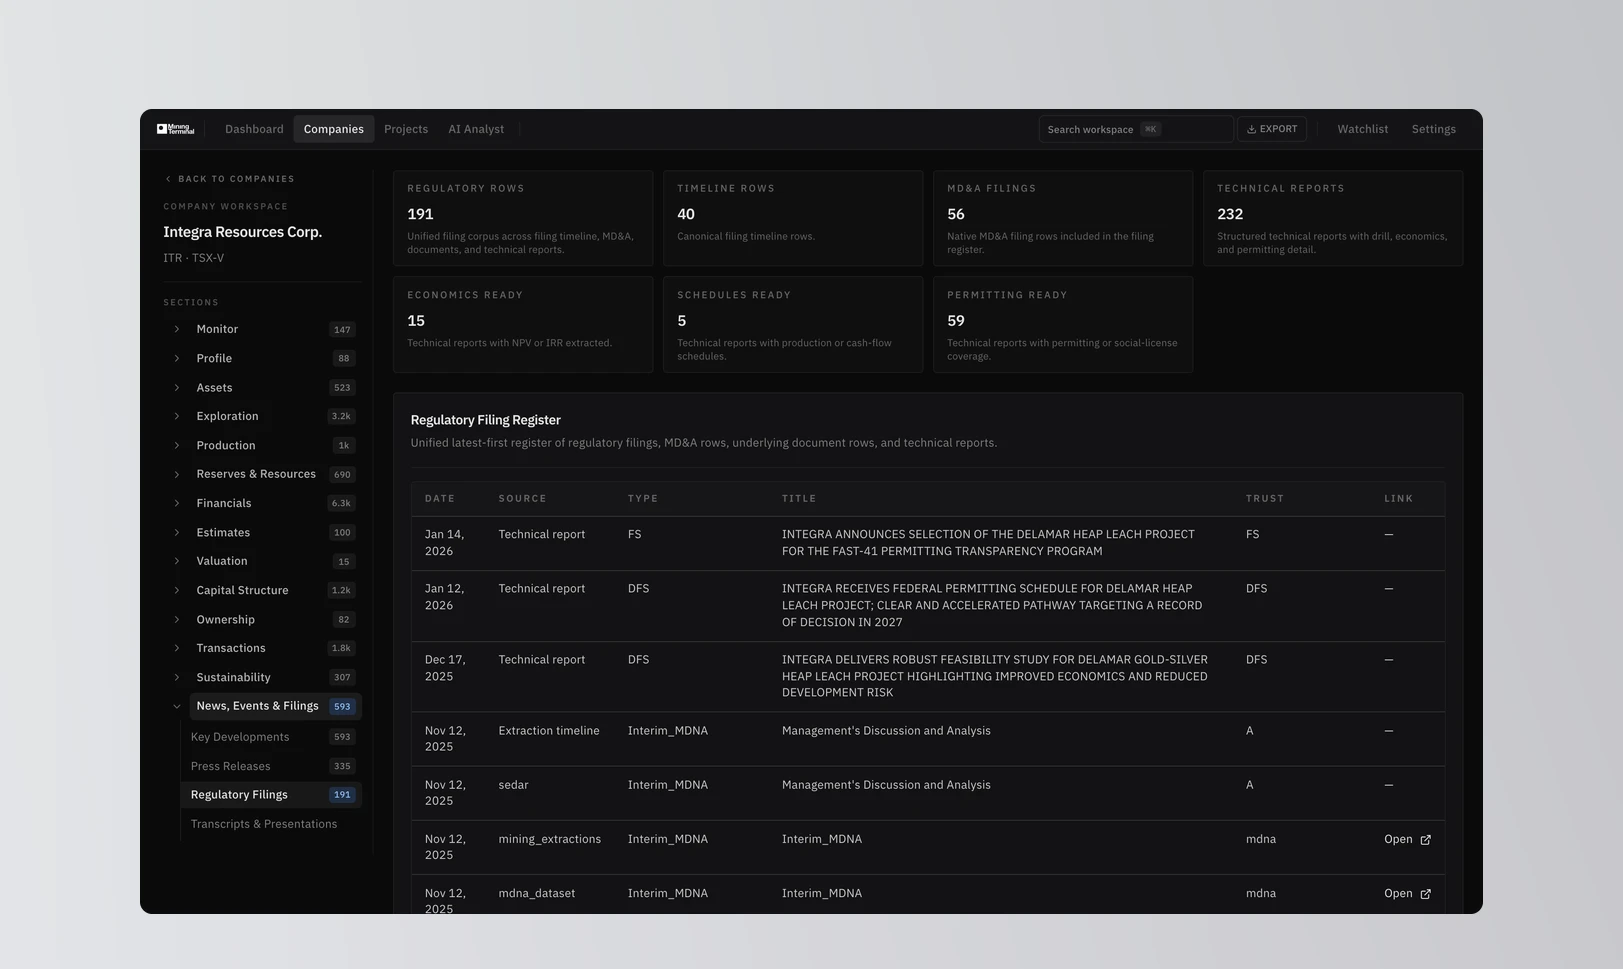The width and height of the screenshot is (1623, 969).
Task: Expand the Reserves & Resources chevron
Action: click(x=177, y=474)
